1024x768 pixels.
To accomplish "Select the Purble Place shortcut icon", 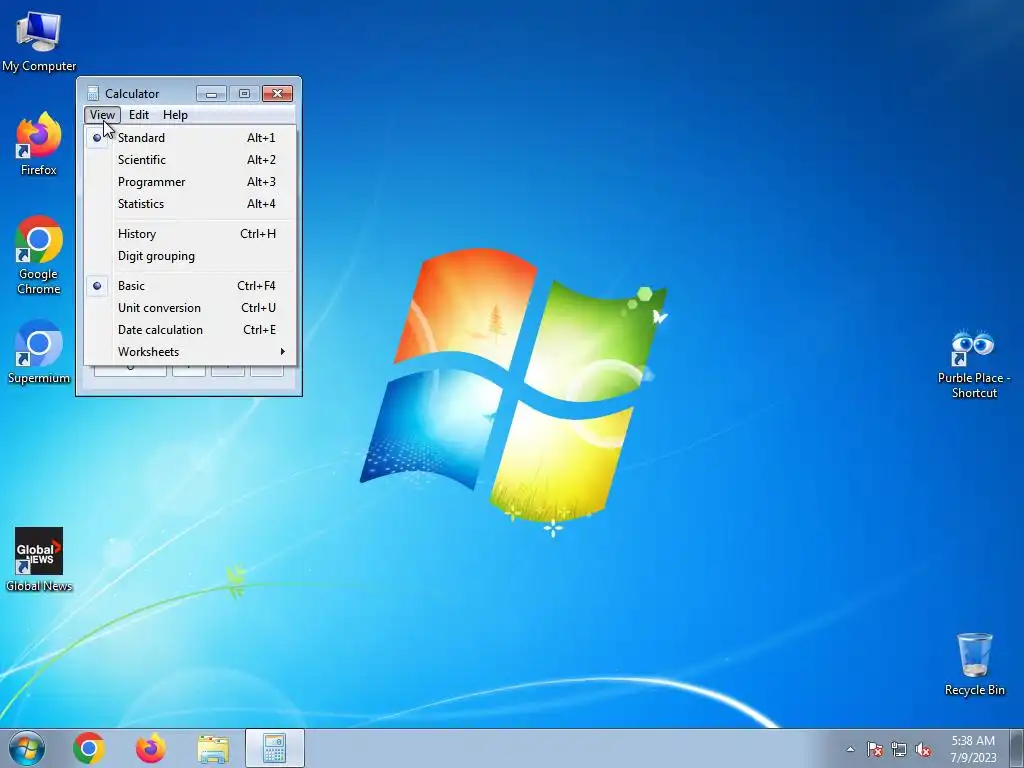I will point(974,364).
